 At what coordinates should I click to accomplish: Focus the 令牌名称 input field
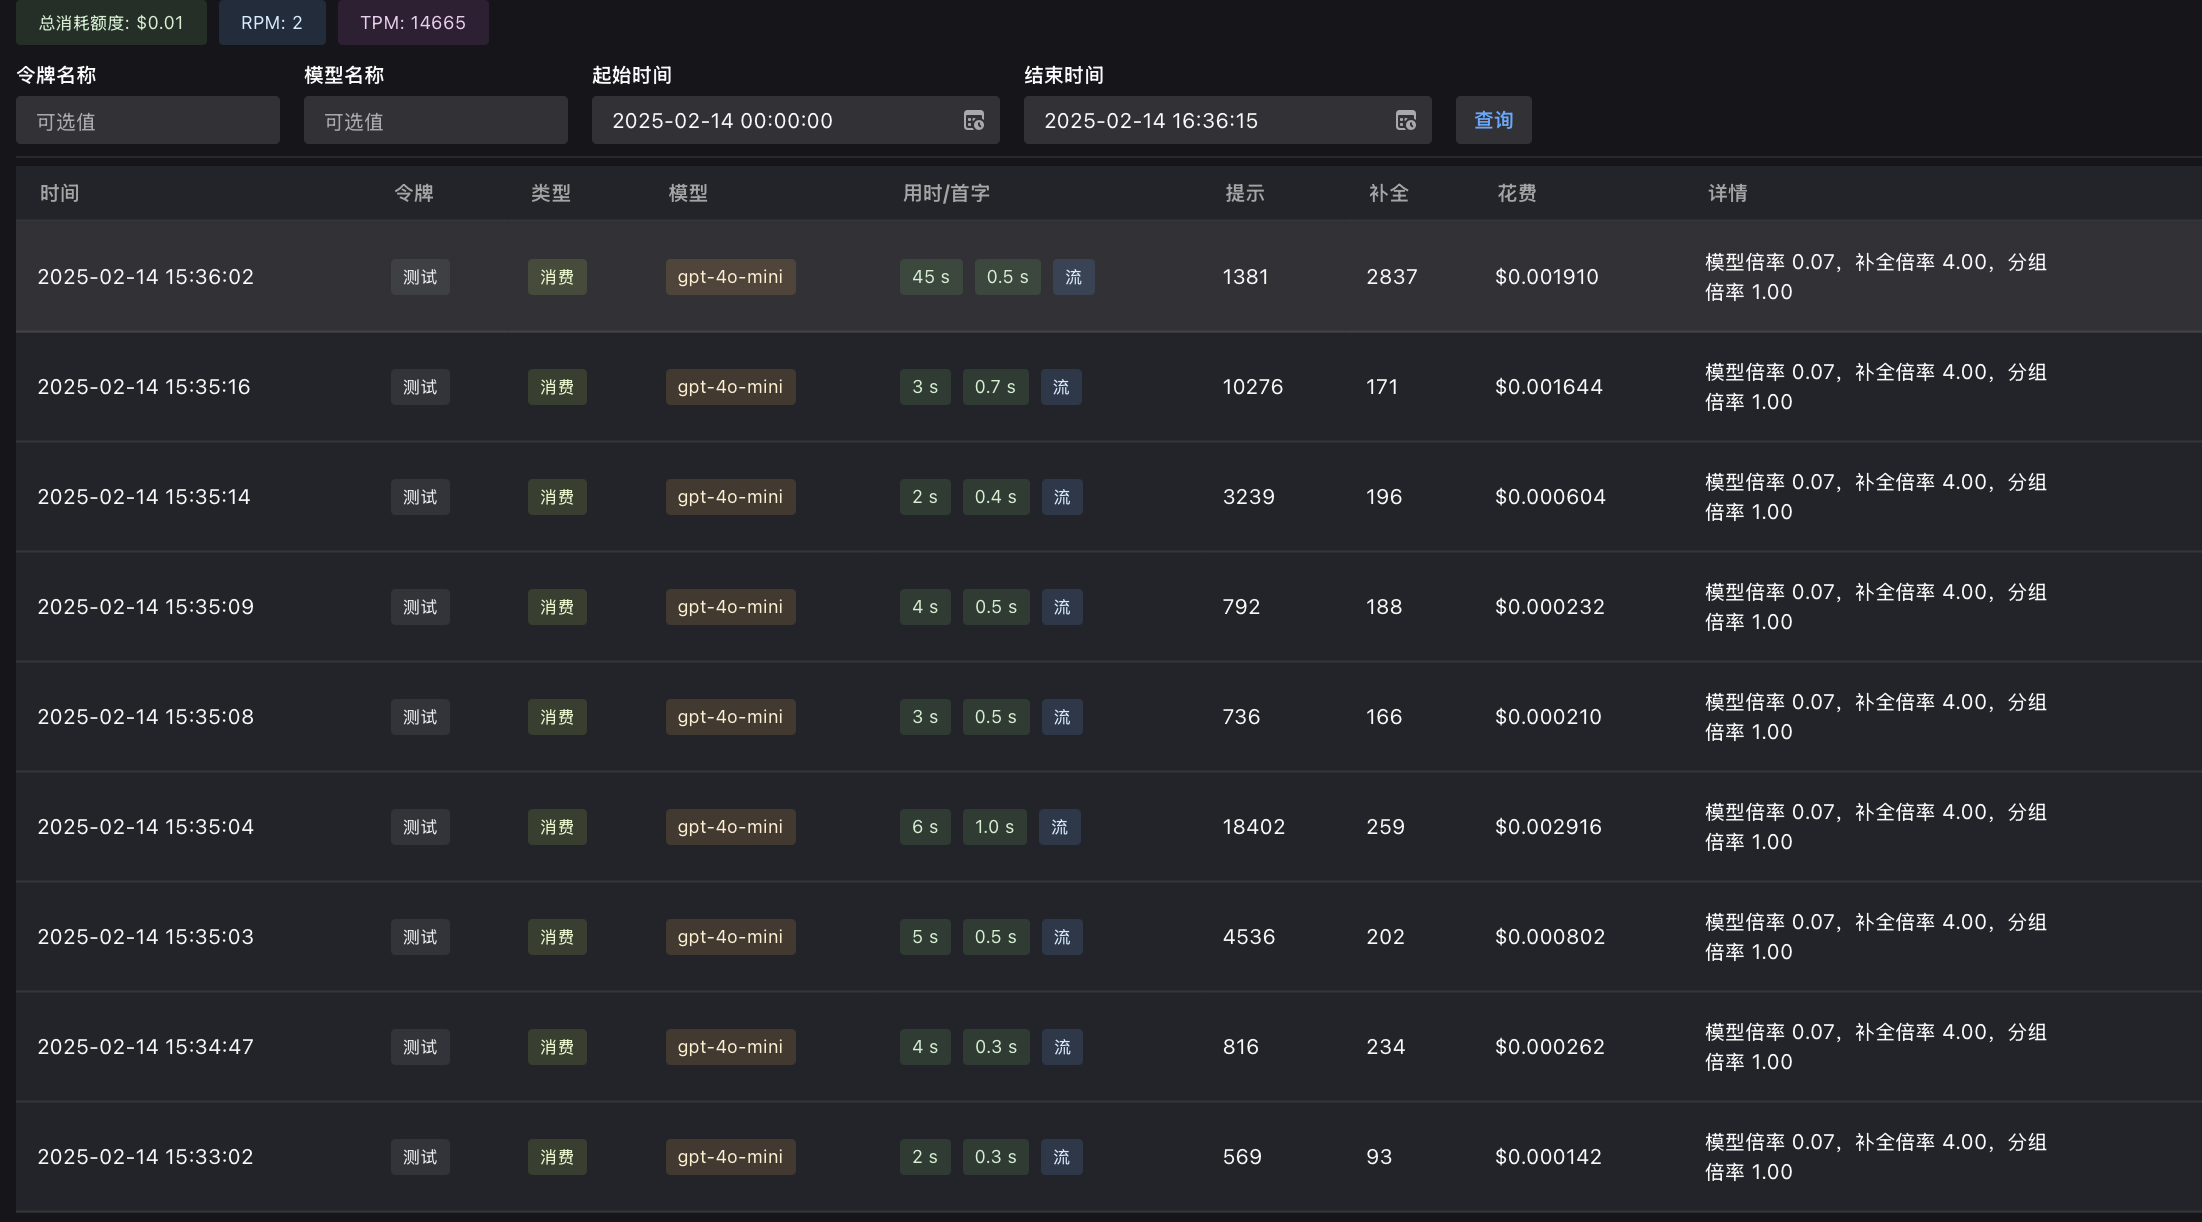[148, 121]
